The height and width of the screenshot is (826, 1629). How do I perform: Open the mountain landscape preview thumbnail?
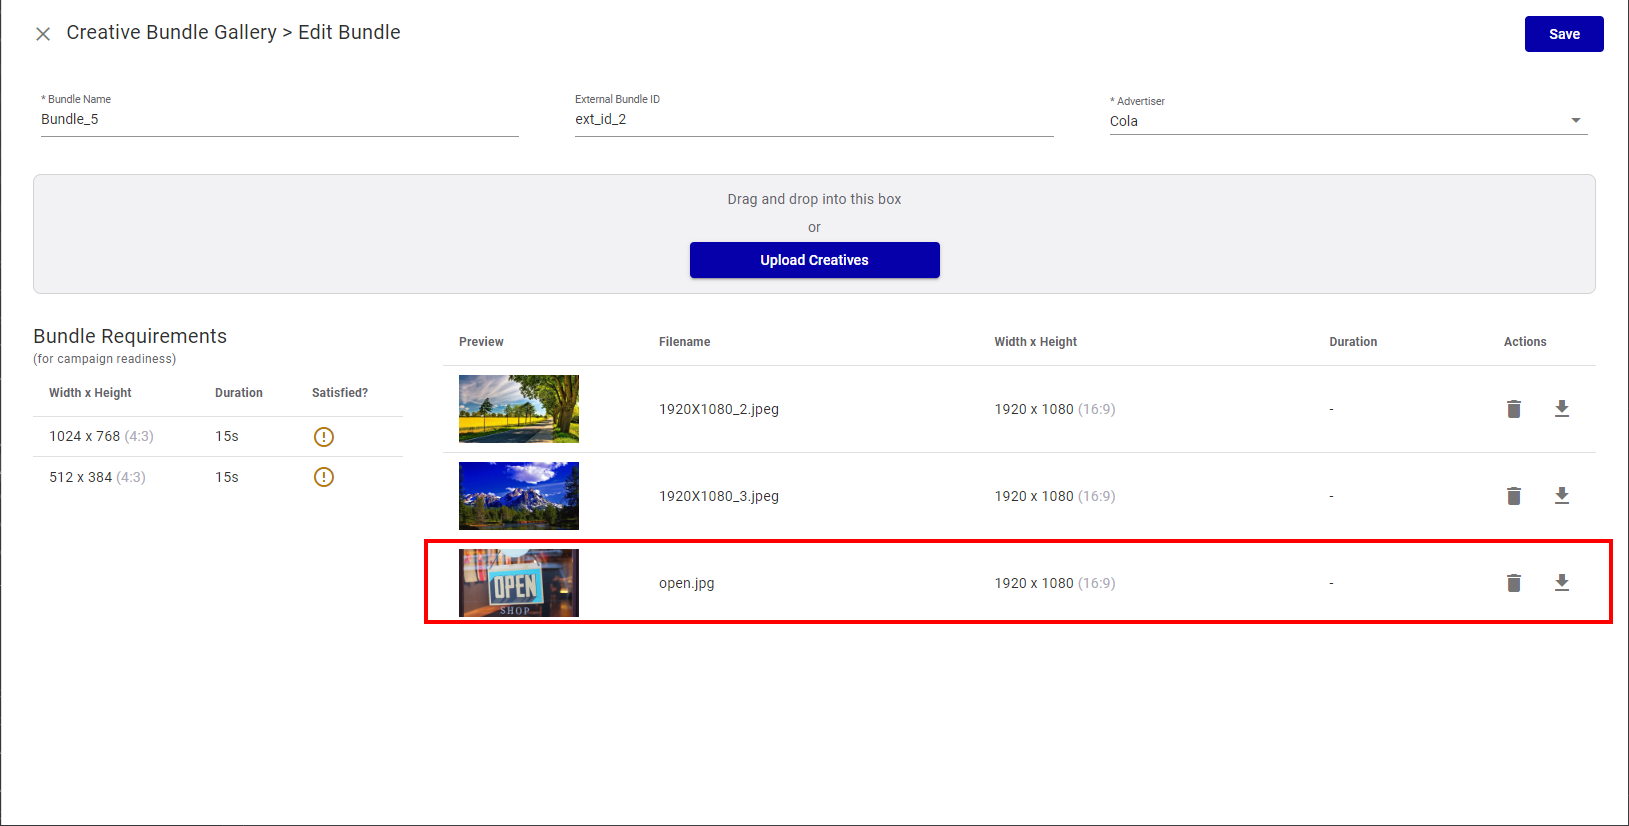(519, 496)
